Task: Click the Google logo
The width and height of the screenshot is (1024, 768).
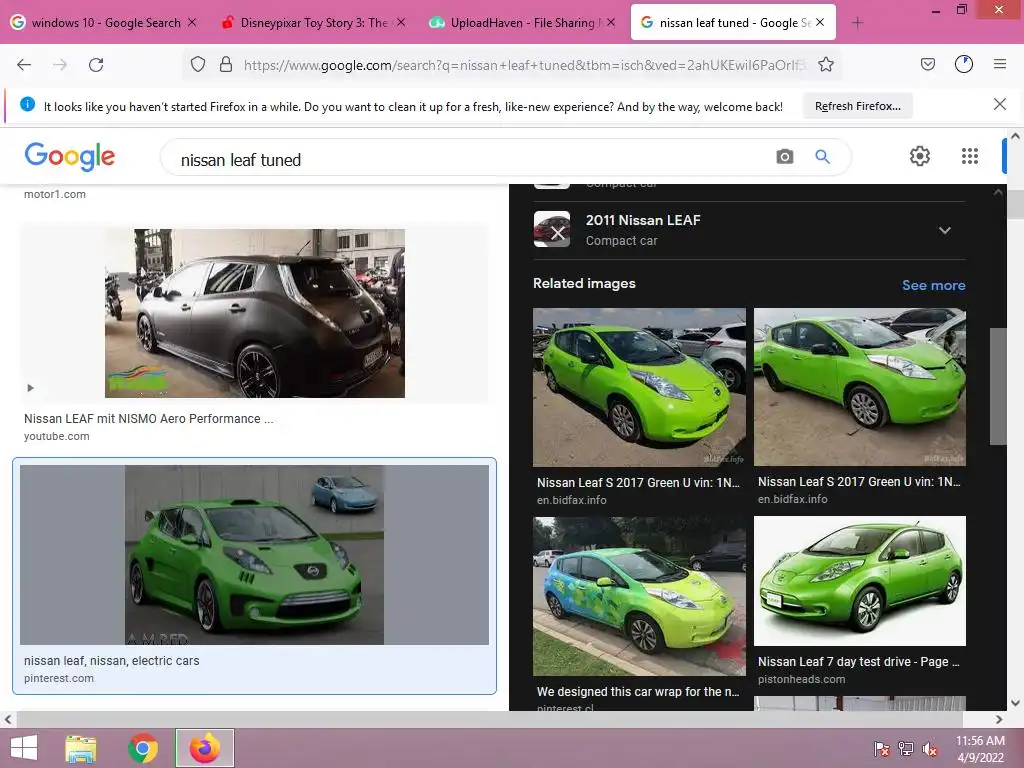Action: (70, 157)
